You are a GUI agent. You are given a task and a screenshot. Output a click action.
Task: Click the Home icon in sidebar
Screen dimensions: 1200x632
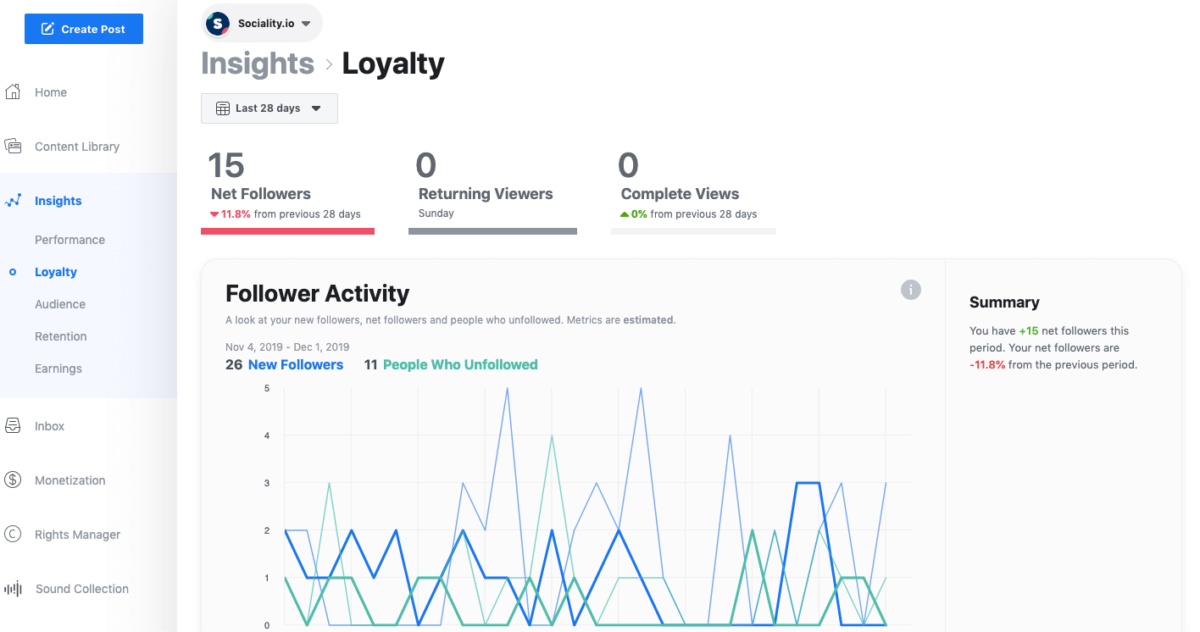[x=14, y=91]
